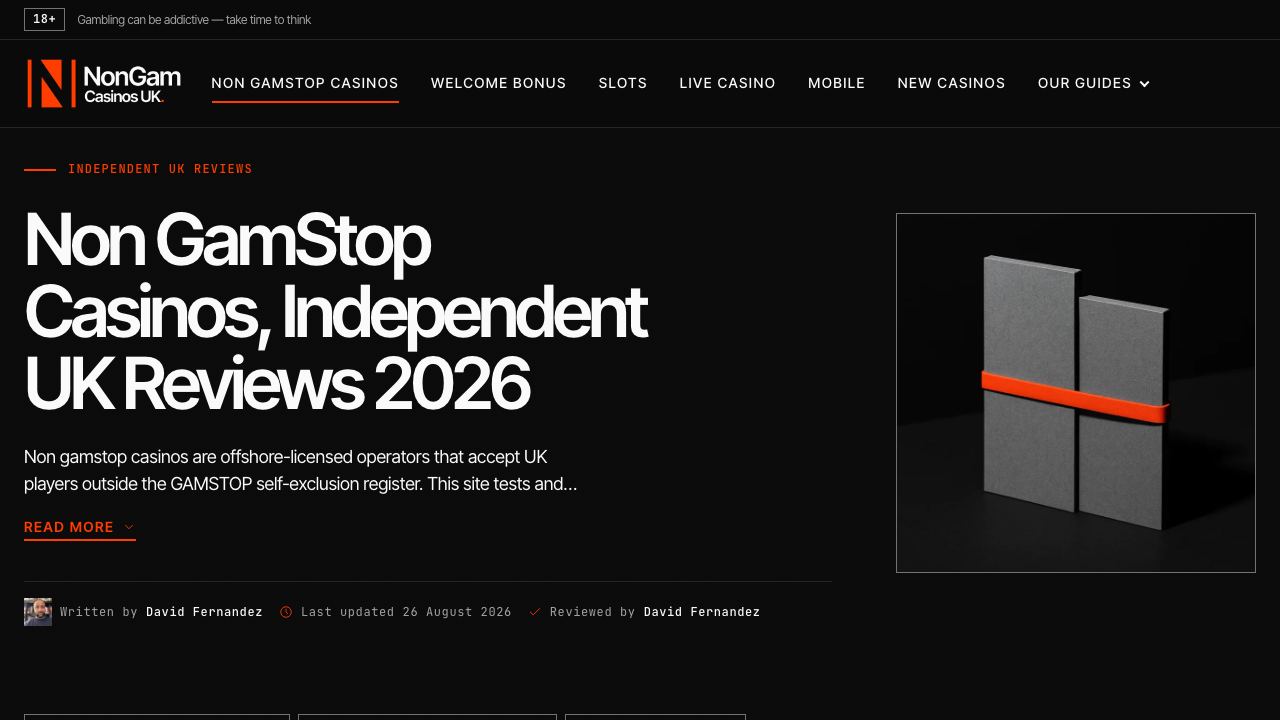This screenshot has width=1280, height=720.
Task: Click the clock icon beside Last updated
Action: click(x=286, y=612)
